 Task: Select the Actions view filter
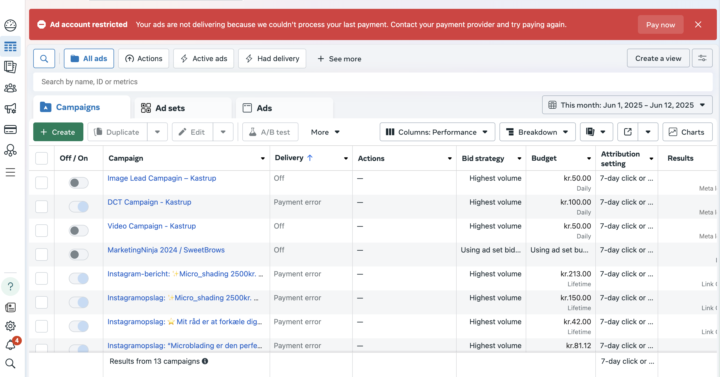coord(144,59)
